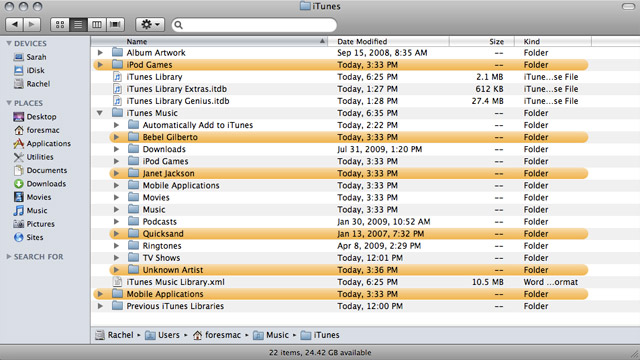Image resolution: width=640 pixels, height=360 pixels.
Task: Go forward with the right arrow button
Action: coord(32,24)
